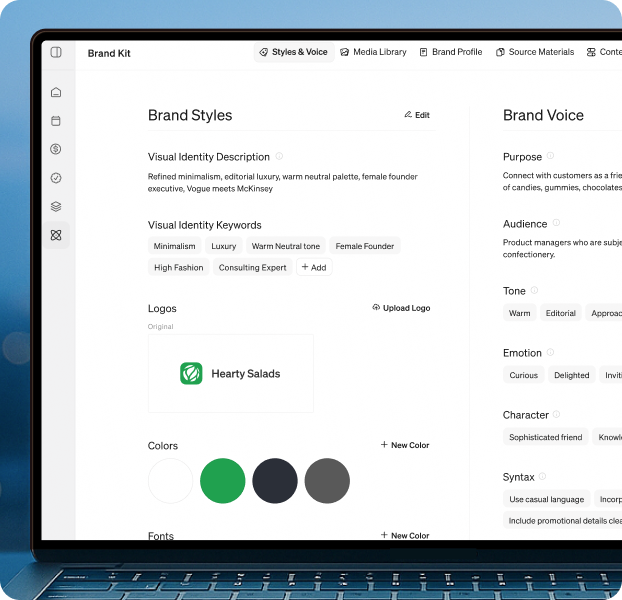
Task: Click the Warm Neutral tone keyword tag
Action: pos(286,246)
